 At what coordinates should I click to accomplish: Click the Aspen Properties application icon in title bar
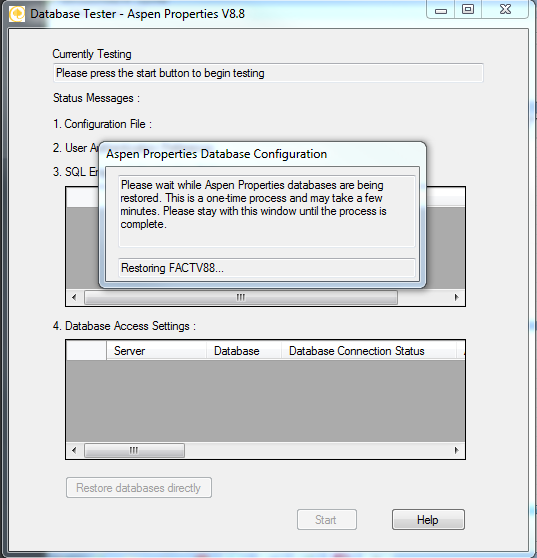(17, 14)
